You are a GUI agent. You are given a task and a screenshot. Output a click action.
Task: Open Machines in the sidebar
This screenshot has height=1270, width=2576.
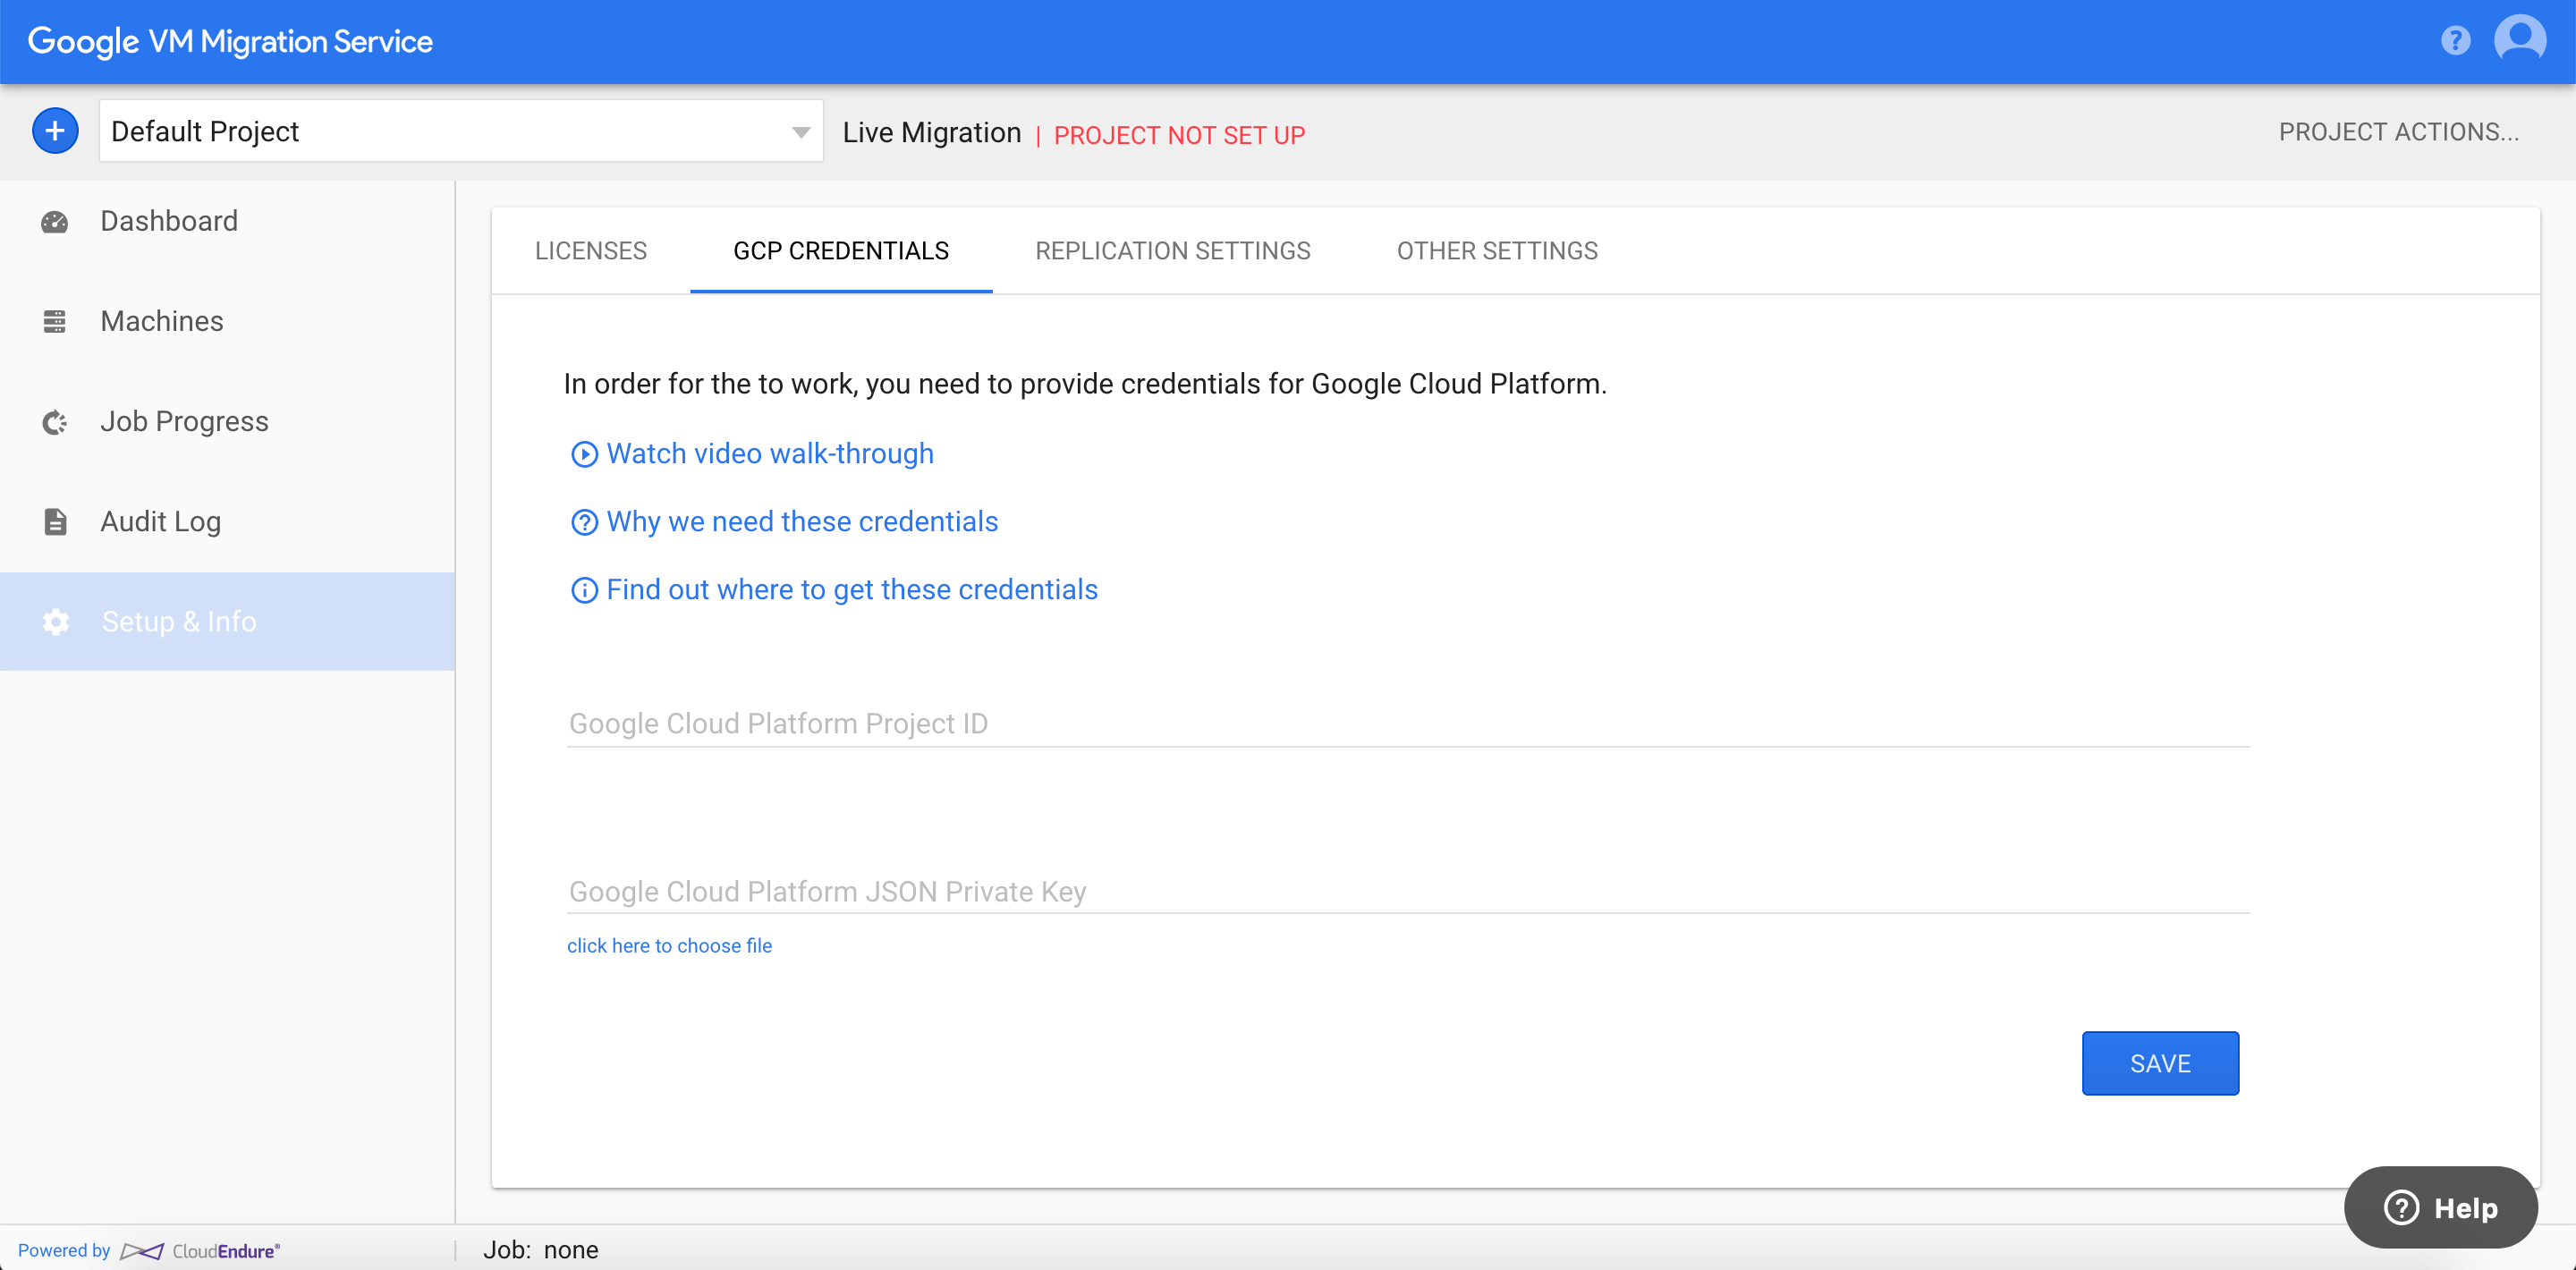coord(227,322)
